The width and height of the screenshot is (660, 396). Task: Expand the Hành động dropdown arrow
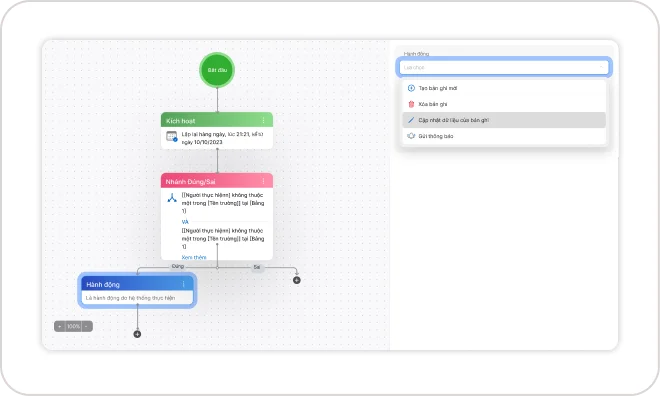(601, 67)
